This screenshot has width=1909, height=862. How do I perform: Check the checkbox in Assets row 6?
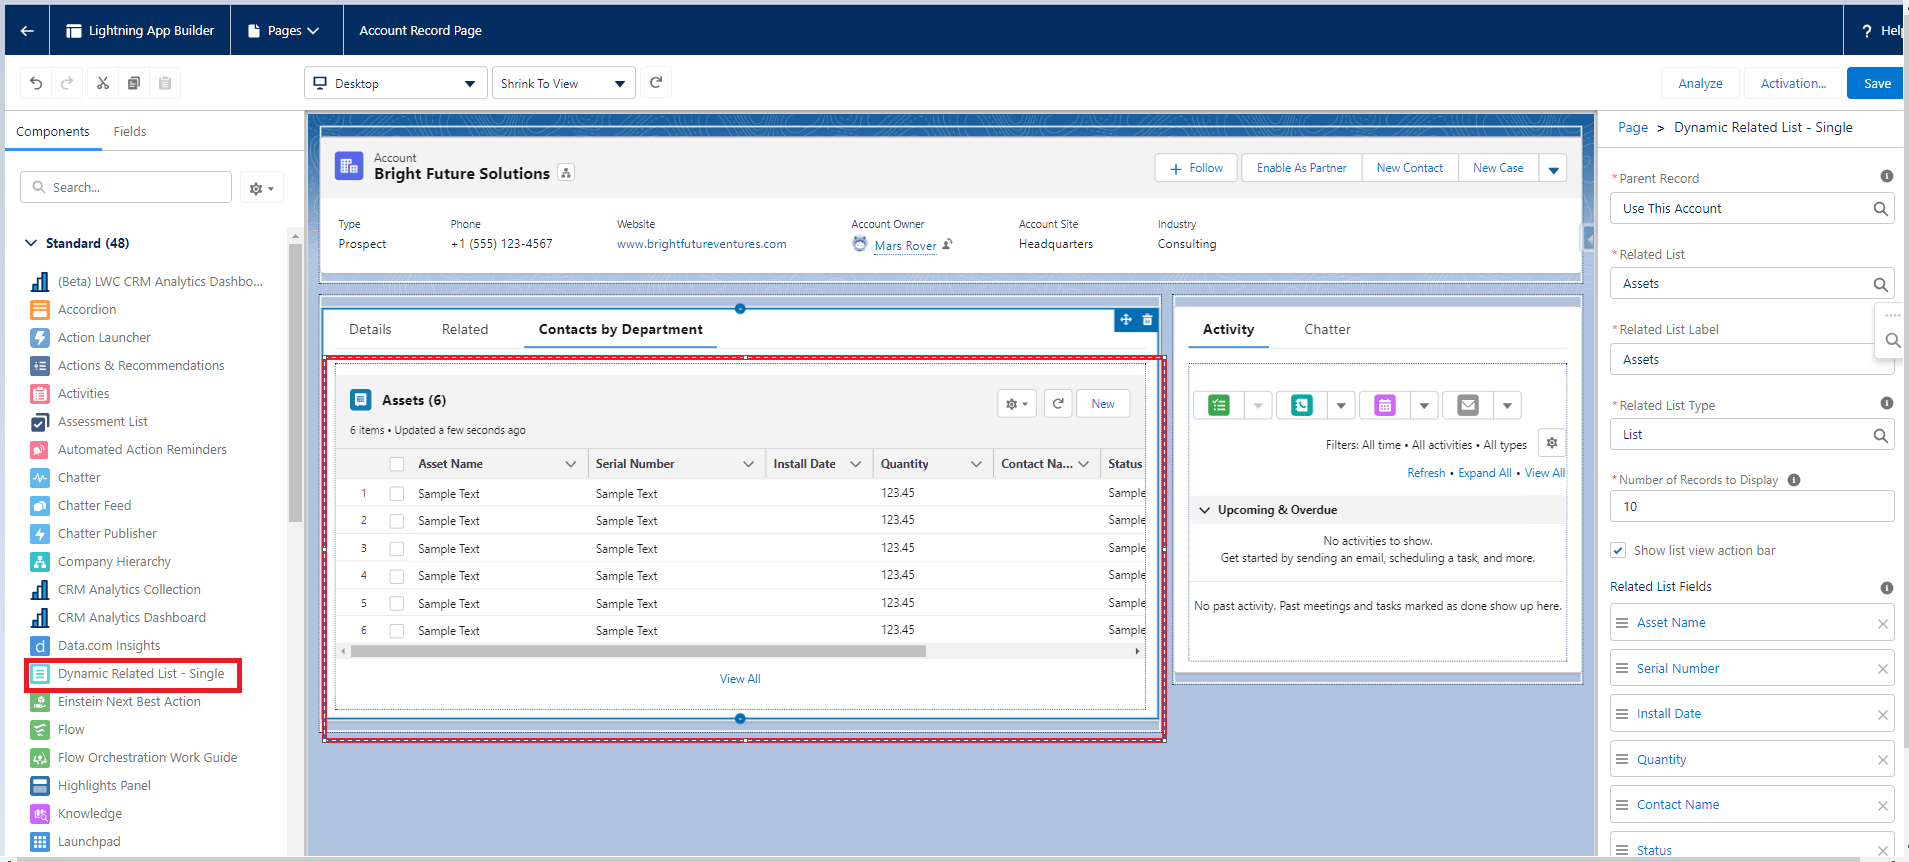(x=397, y=631)
